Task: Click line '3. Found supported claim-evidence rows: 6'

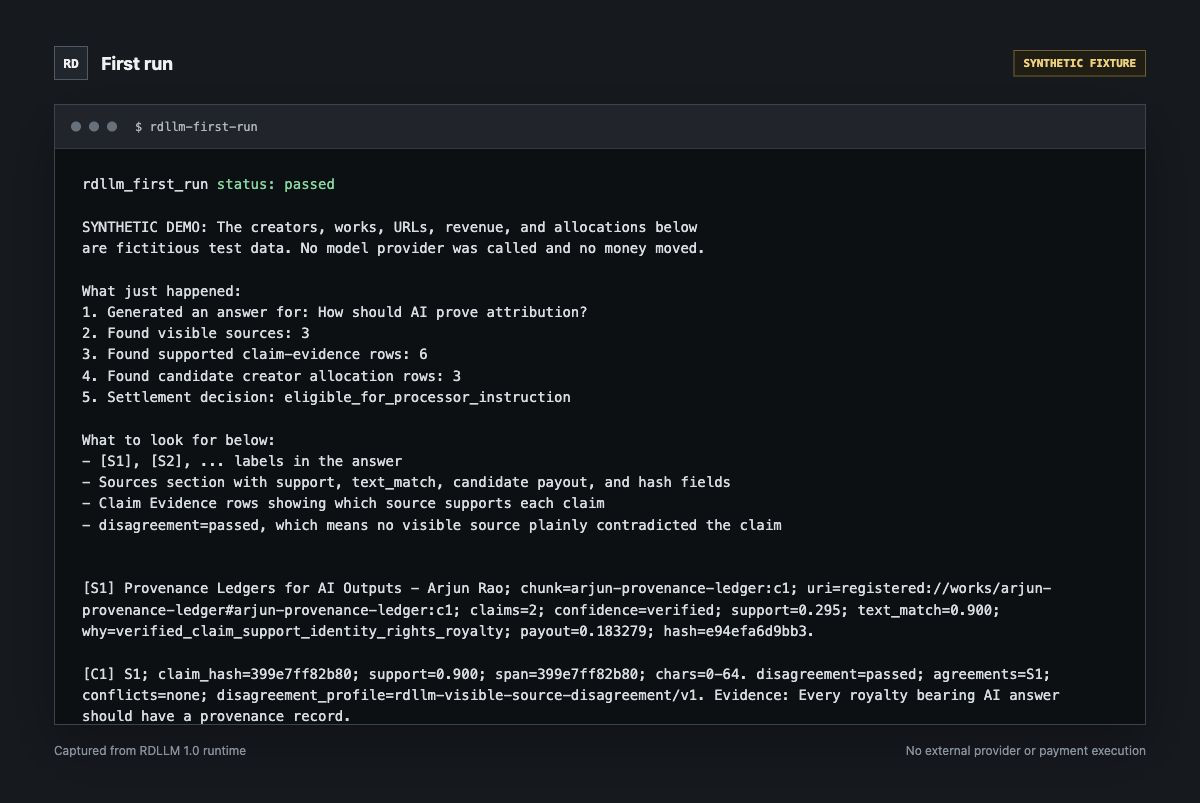Action: click(x=255, y=354)
